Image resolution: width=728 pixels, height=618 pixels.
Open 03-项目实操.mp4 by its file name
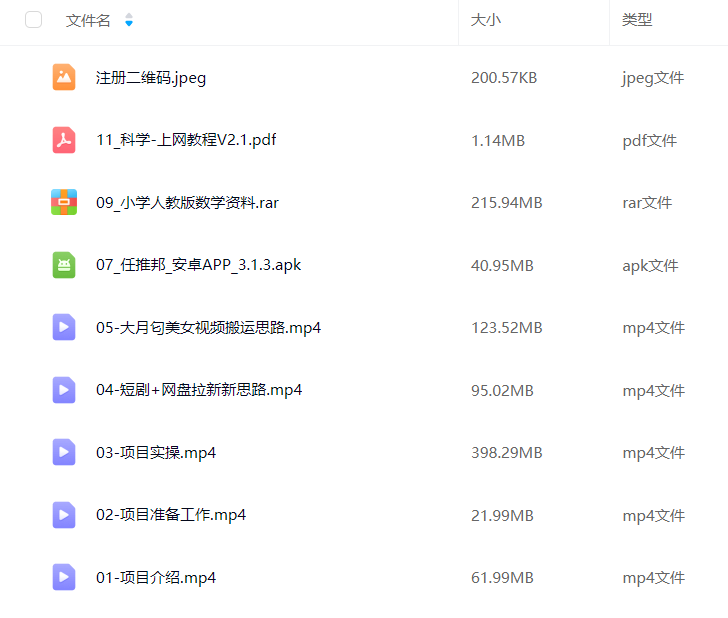[156, 453]
